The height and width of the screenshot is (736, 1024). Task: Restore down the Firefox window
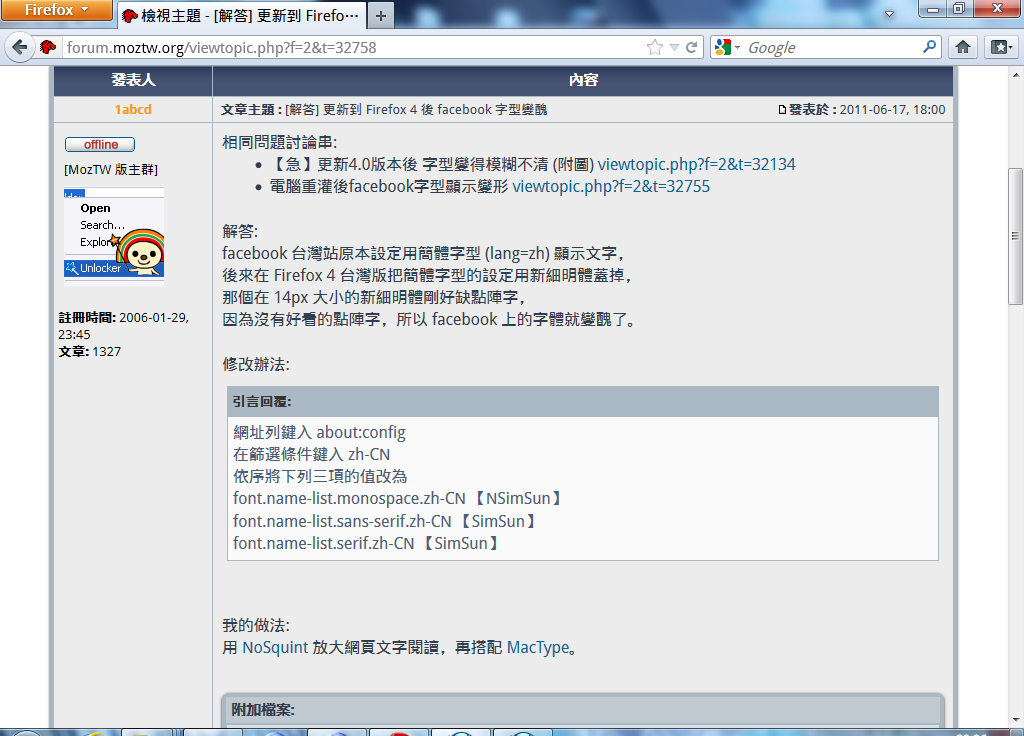tap(959, 9)
